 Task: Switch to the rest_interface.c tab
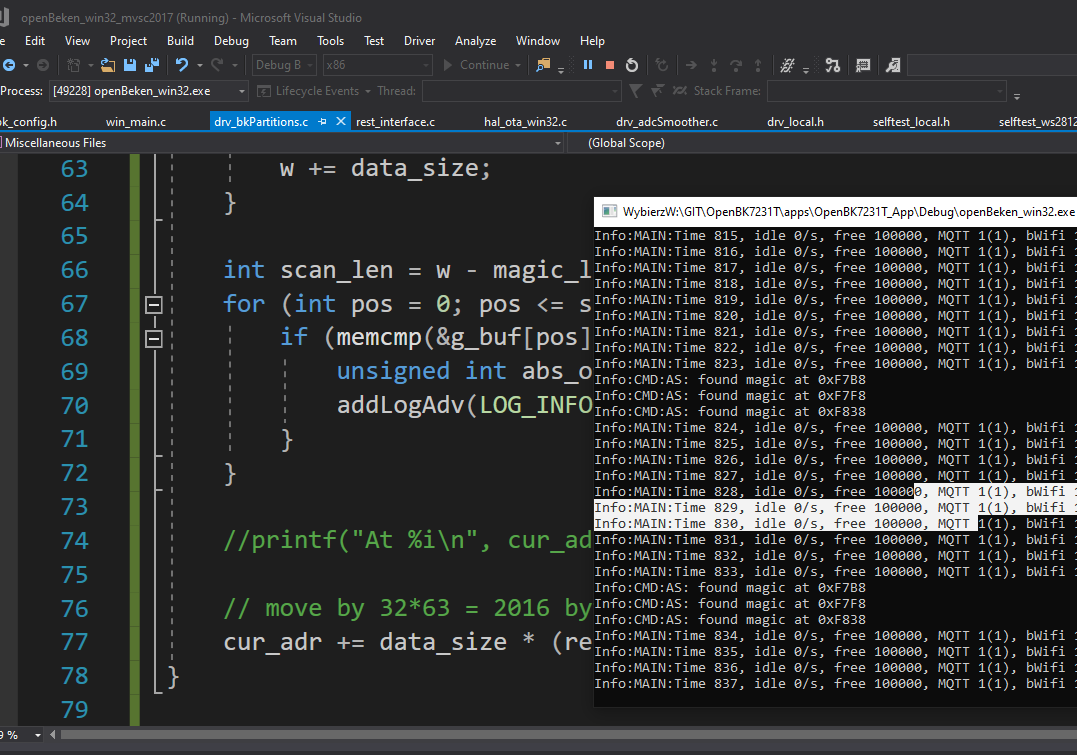click(395, 122)
